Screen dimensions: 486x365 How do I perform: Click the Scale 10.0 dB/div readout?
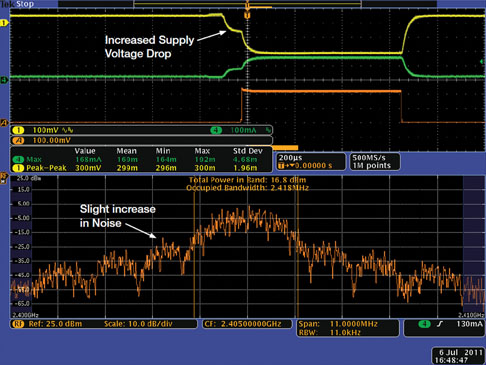click(x=138, y=324)
